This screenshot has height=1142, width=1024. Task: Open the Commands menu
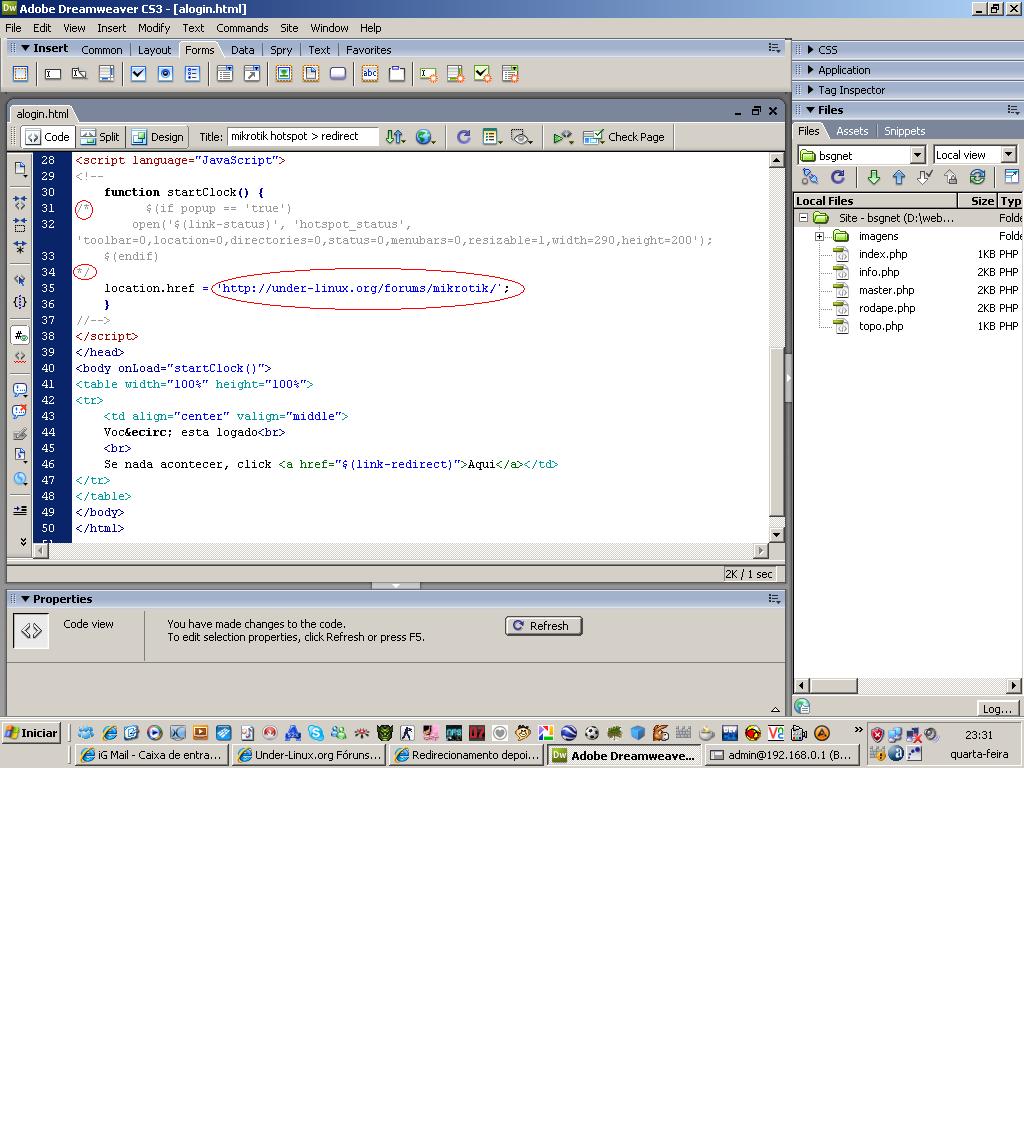(x=242, y=28)
